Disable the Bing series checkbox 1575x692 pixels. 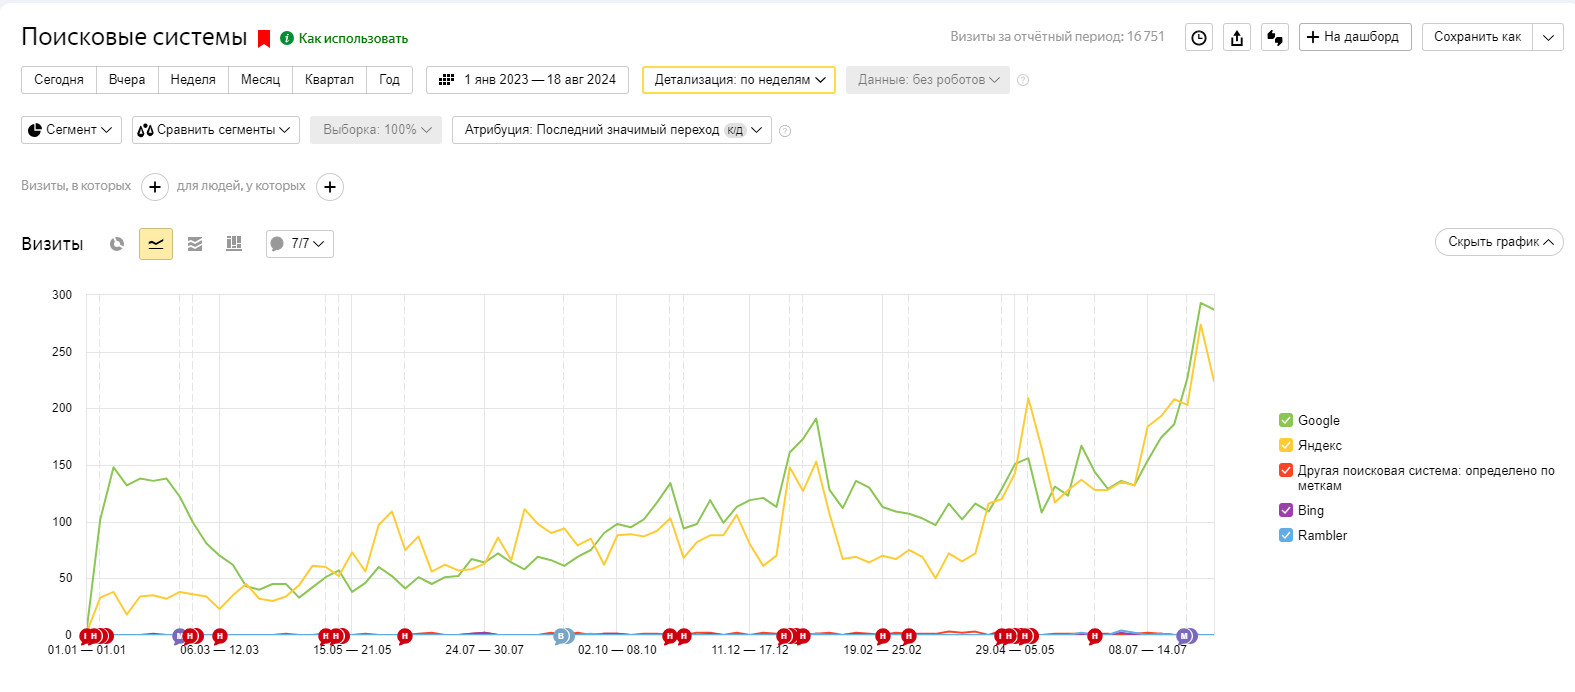tap(1286, 511)
